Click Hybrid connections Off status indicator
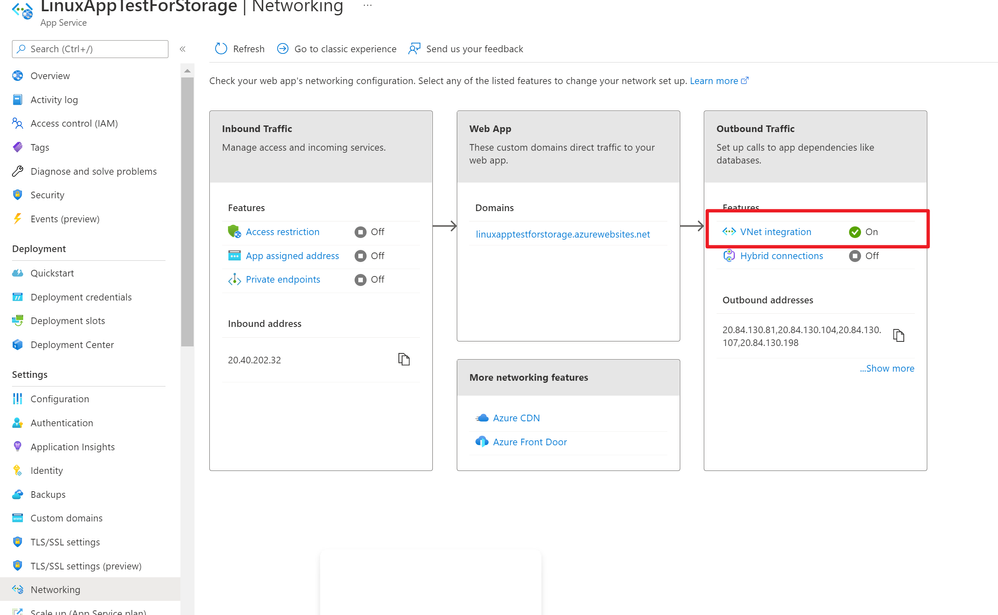 click(x=855, y=256)
